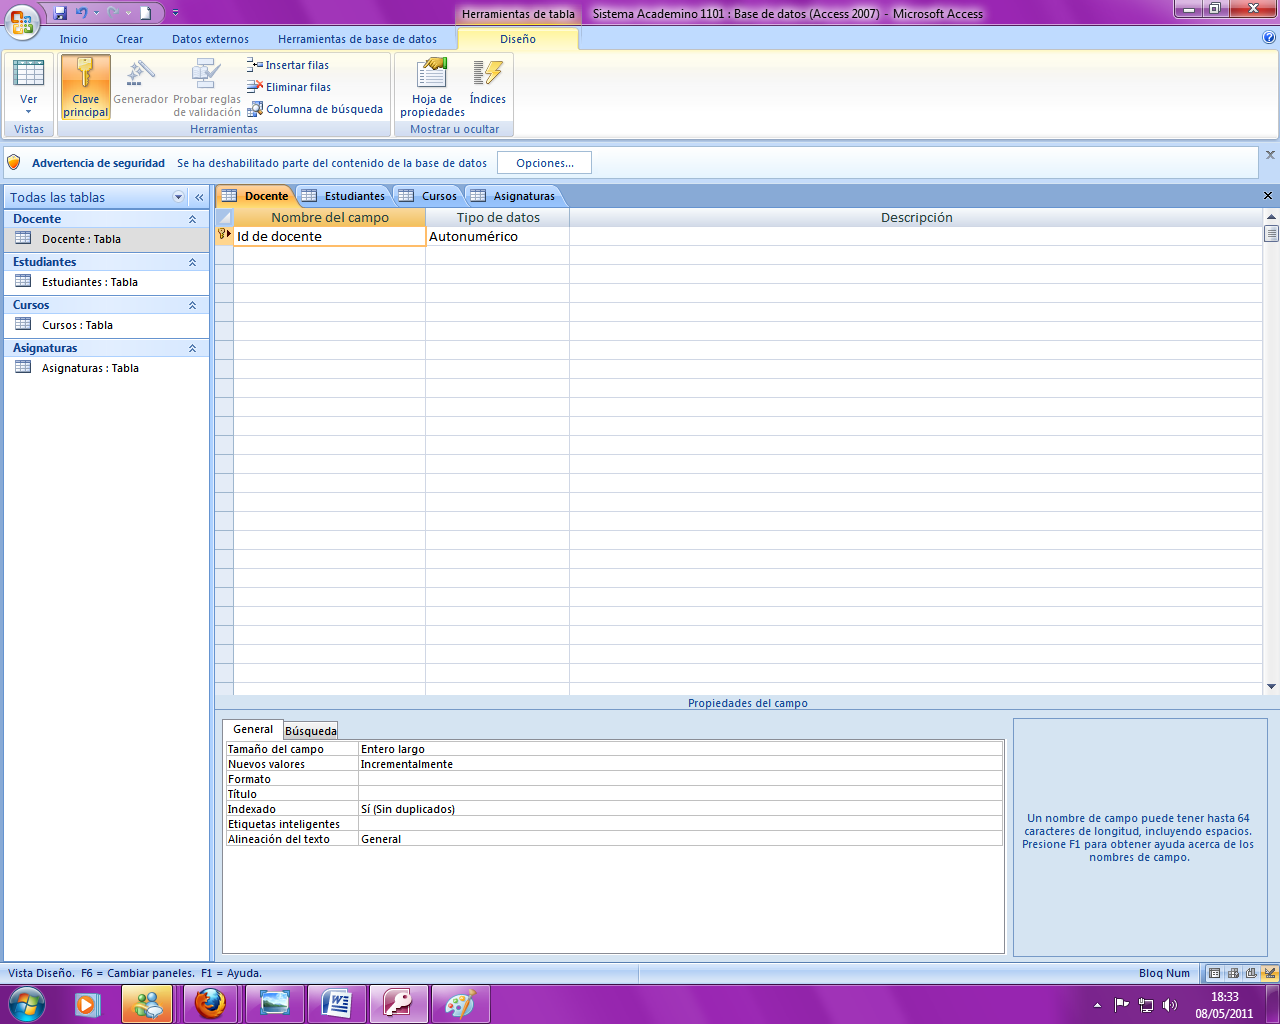Image resolution: width=1280 pixels, height=1024 pixels.
Task: Undo using the quick access arrow
Action: coord(81,13)
